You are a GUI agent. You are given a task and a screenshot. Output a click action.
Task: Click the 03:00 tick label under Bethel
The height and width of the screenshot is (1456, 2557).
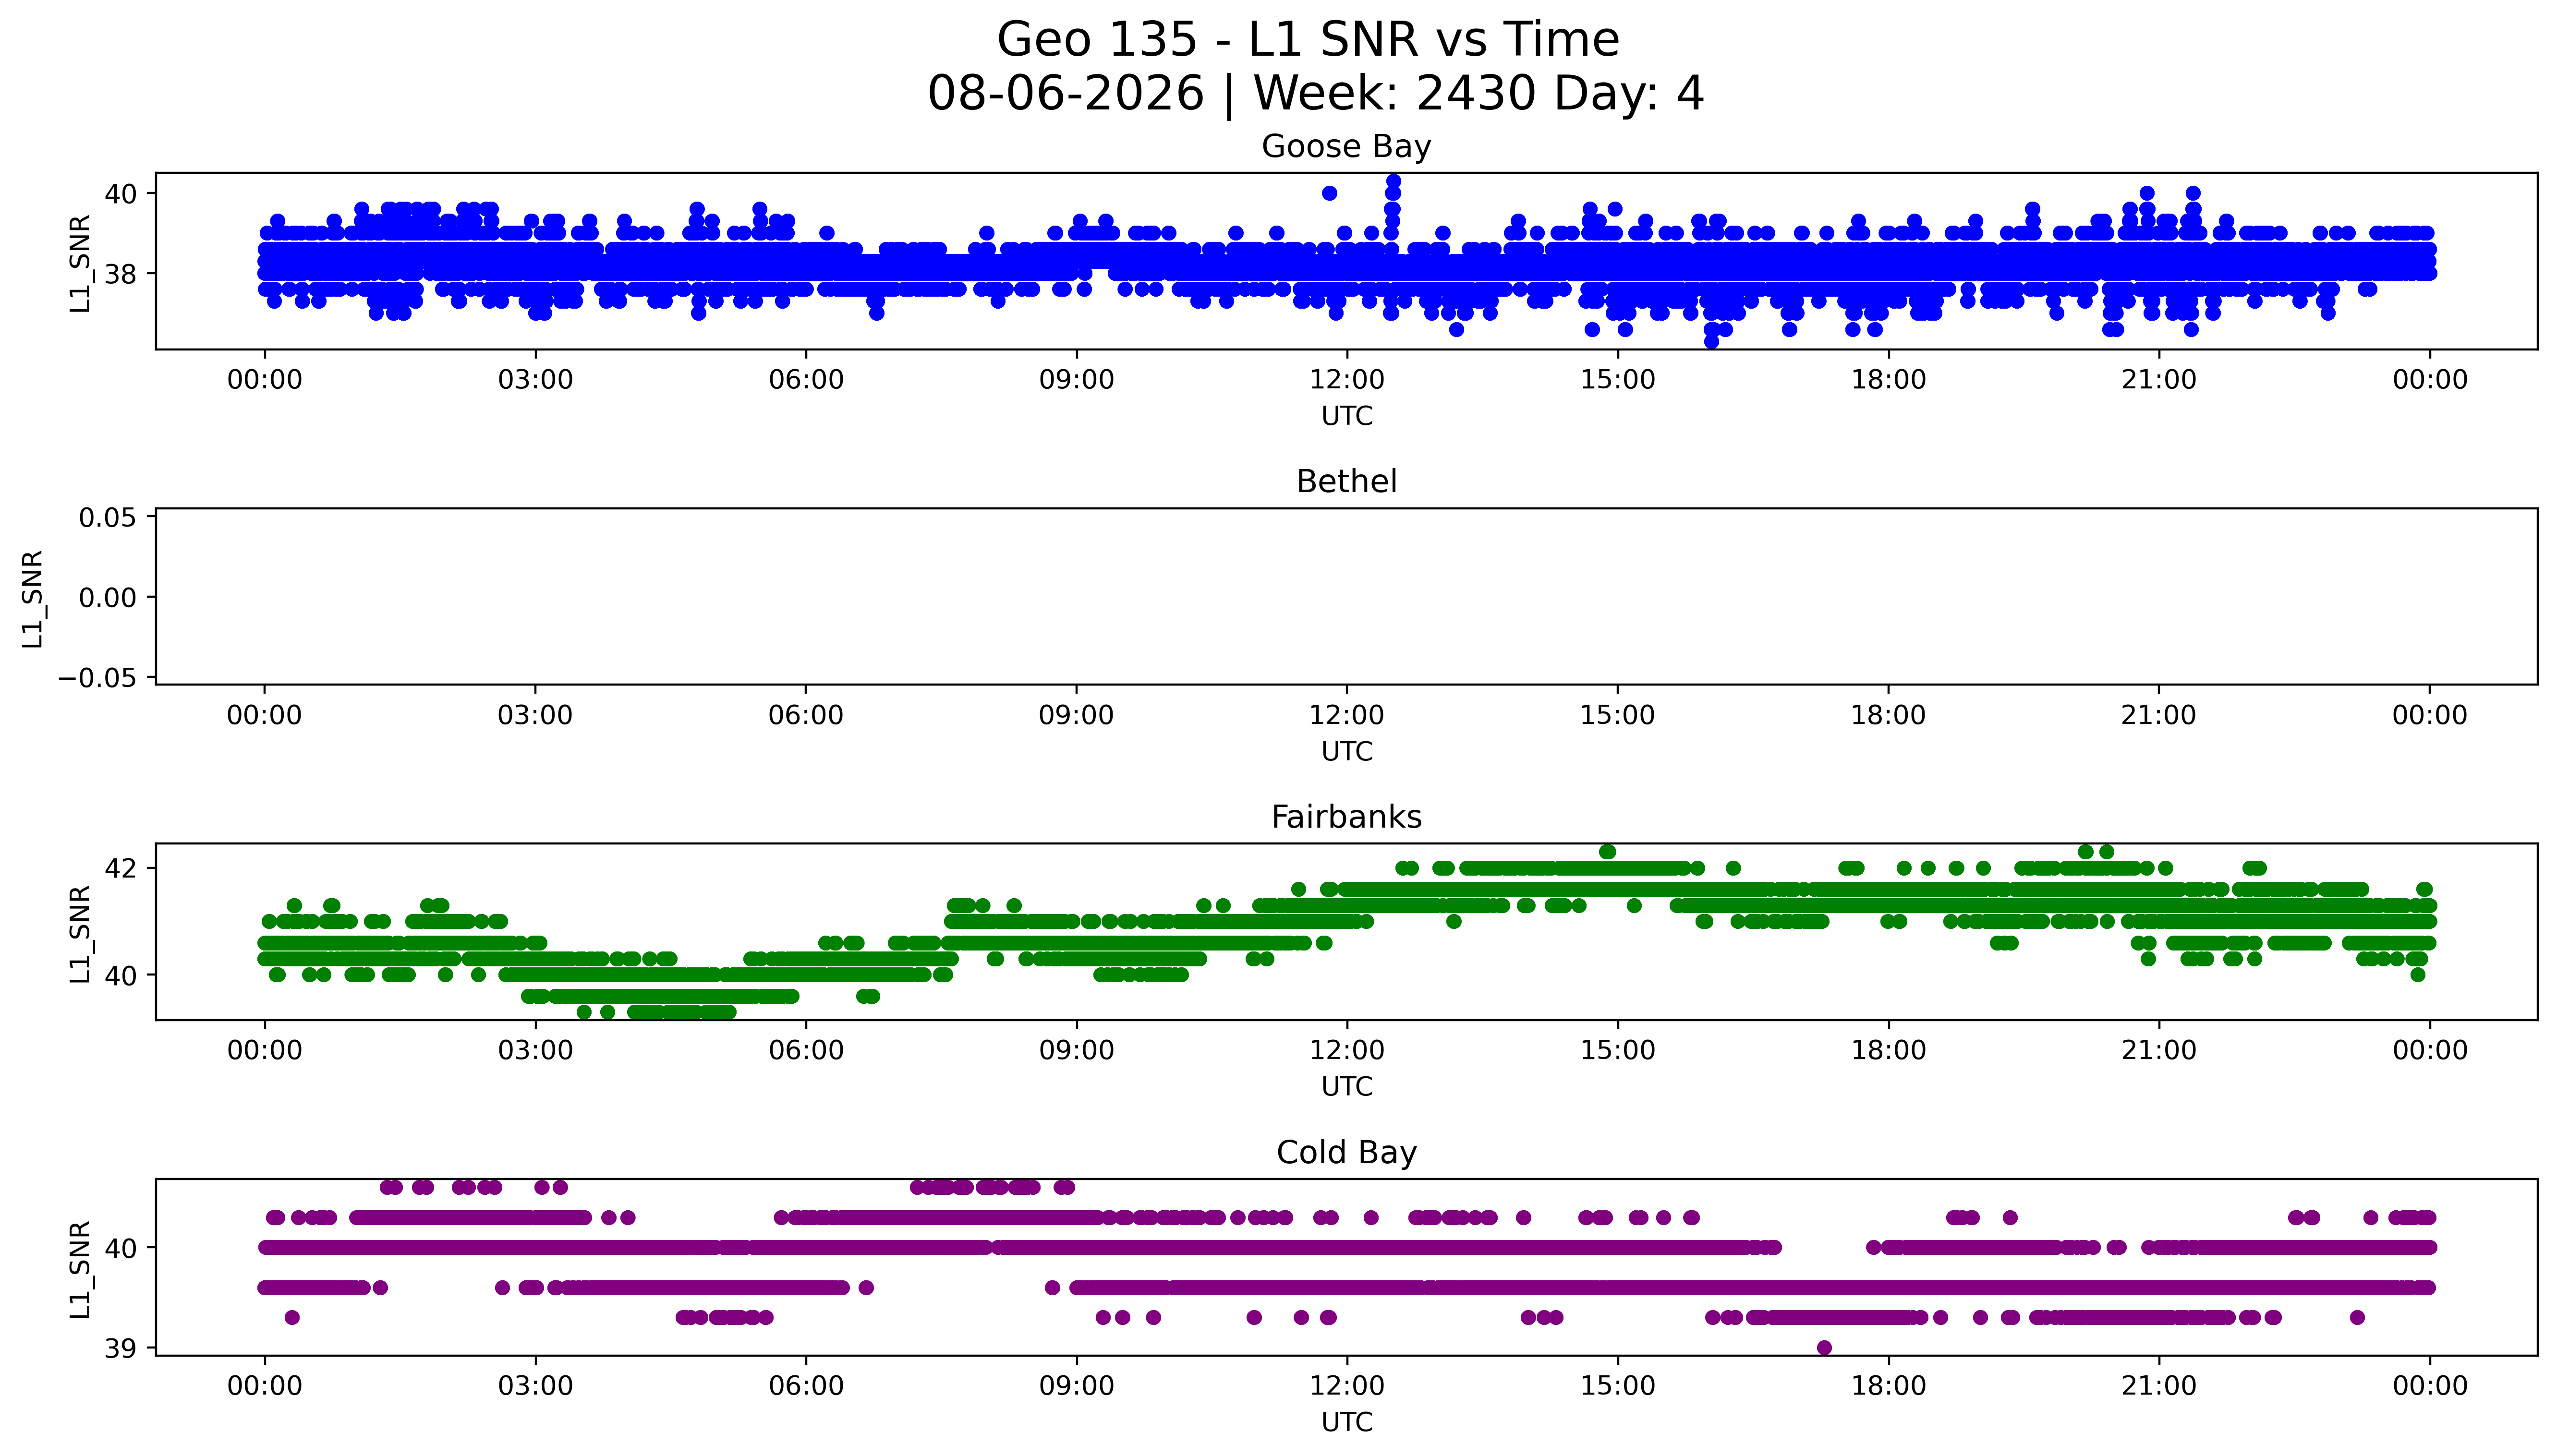coord(535,715)
